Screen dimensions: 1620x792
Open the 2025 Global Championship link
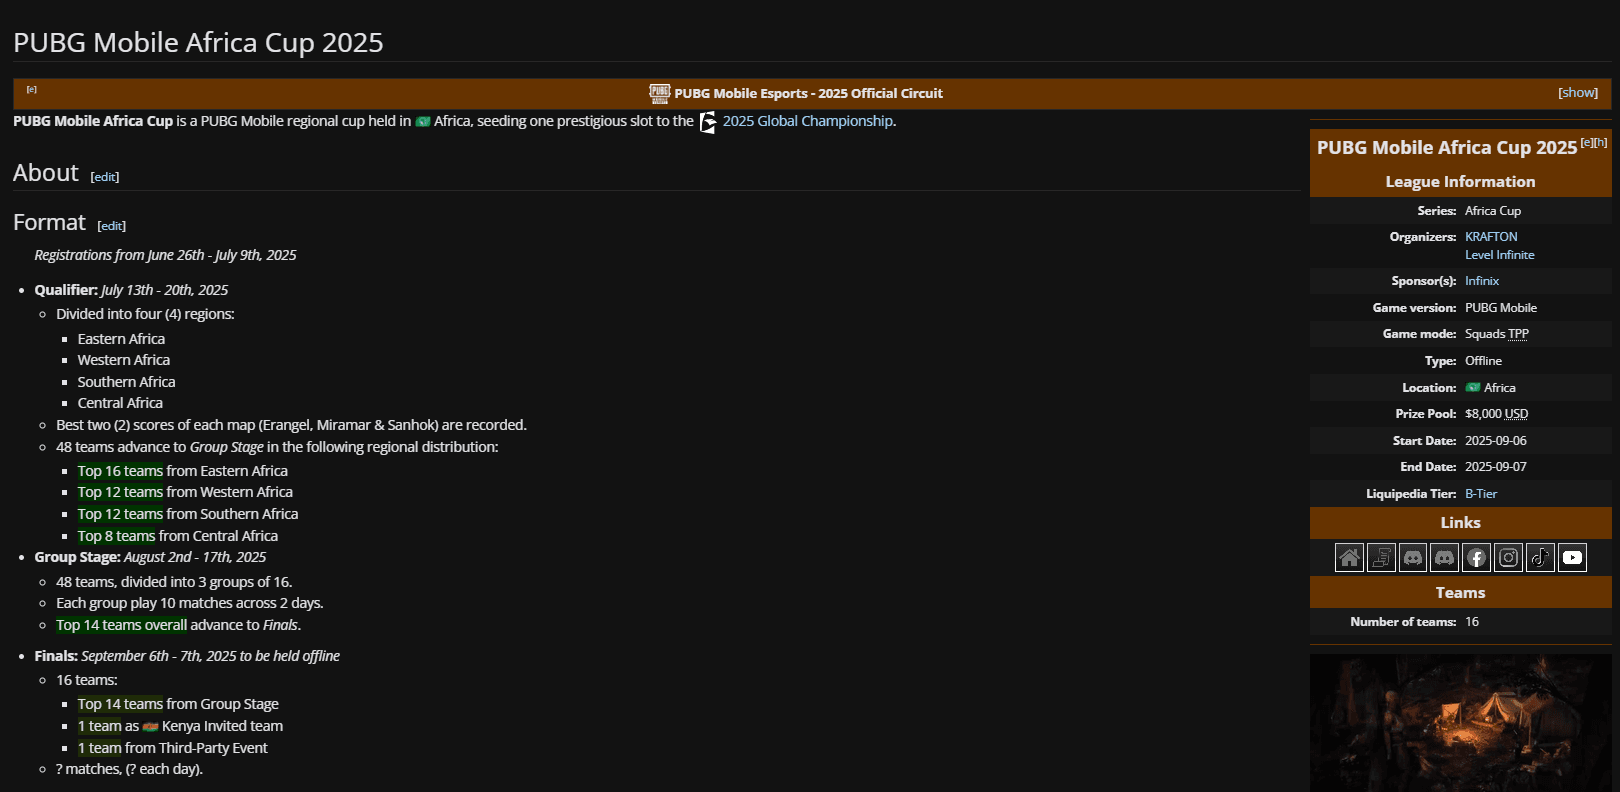(808, 121)
